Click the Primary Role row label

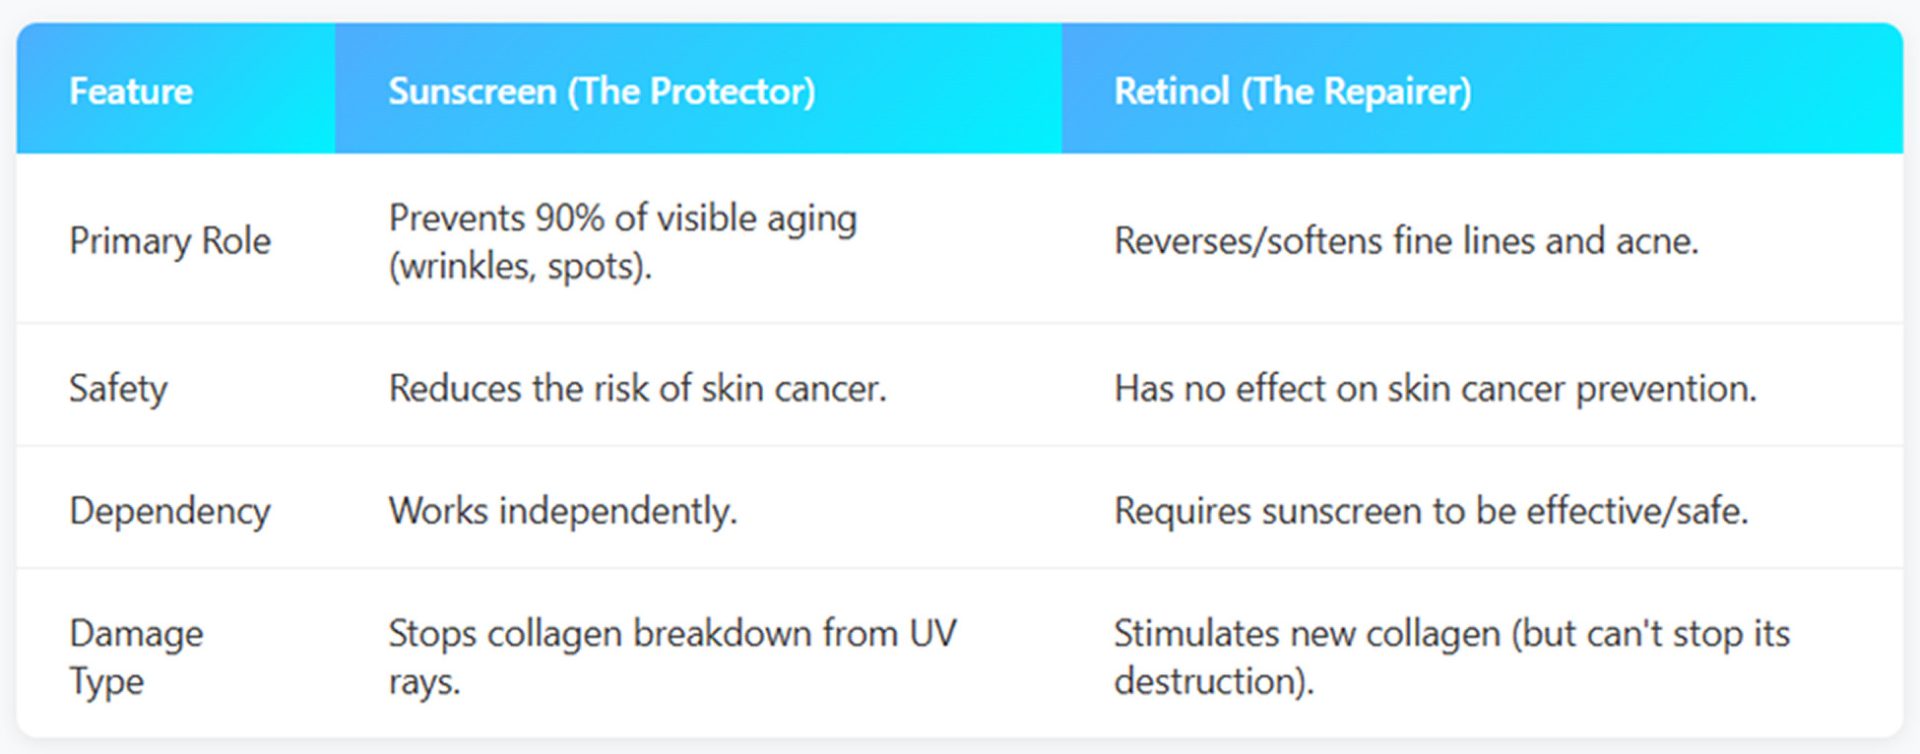(x=170, y=241)
